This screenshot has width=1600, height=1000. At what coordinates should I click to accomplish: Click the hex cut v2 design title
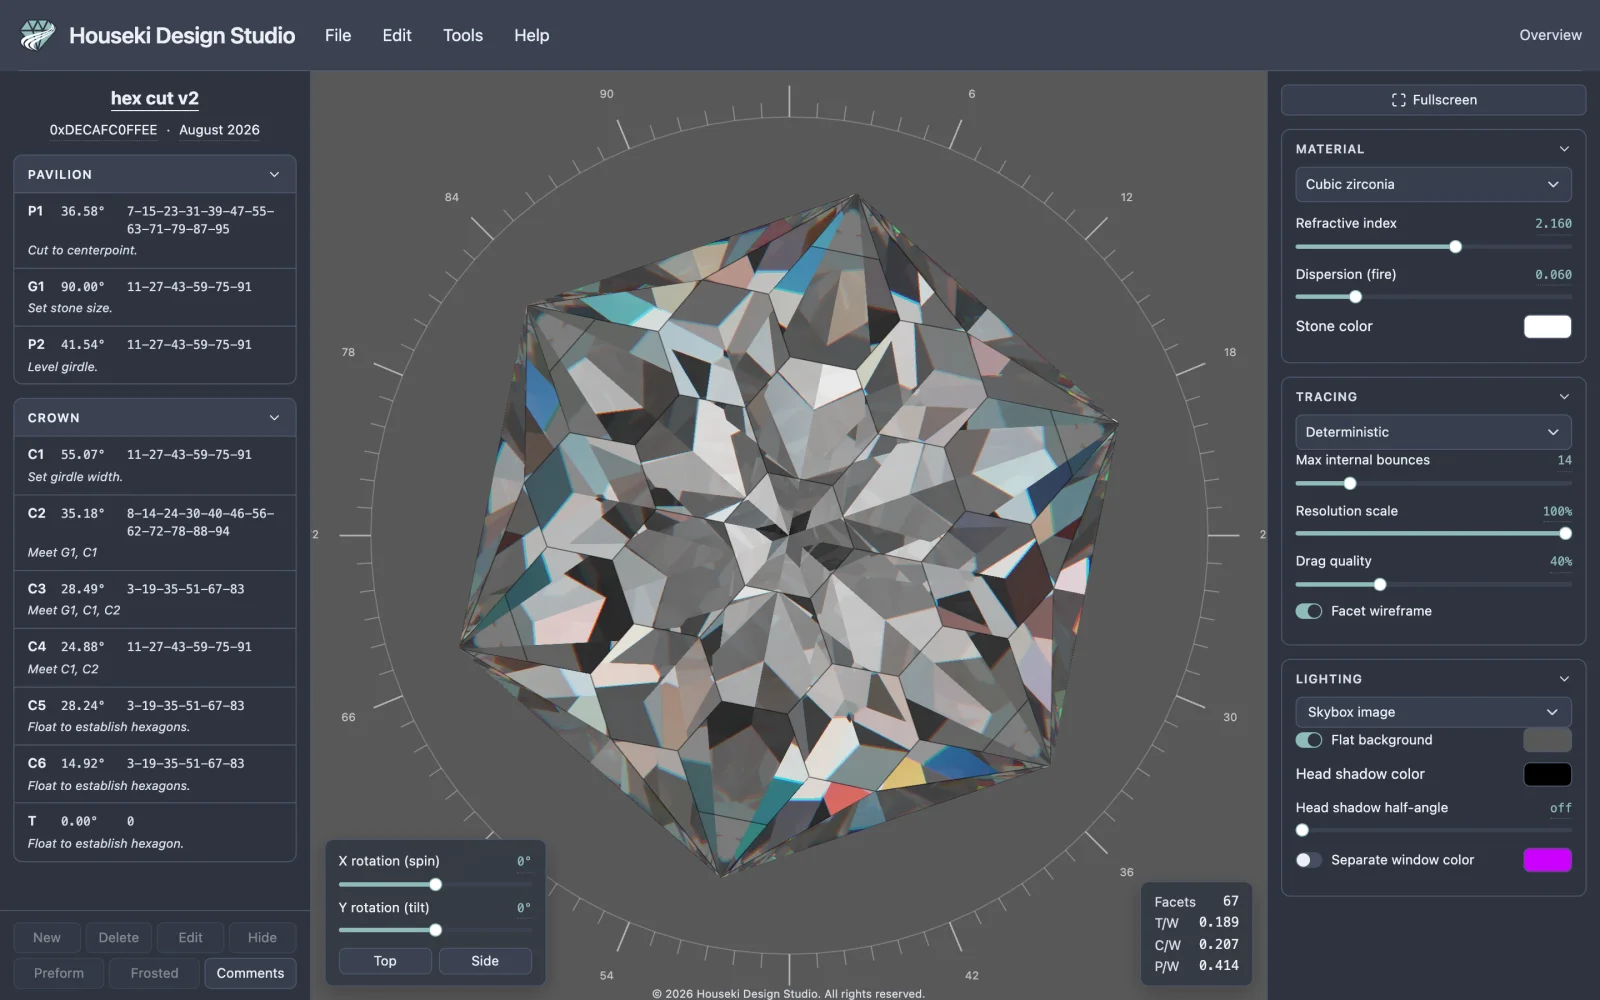[155, 98]
